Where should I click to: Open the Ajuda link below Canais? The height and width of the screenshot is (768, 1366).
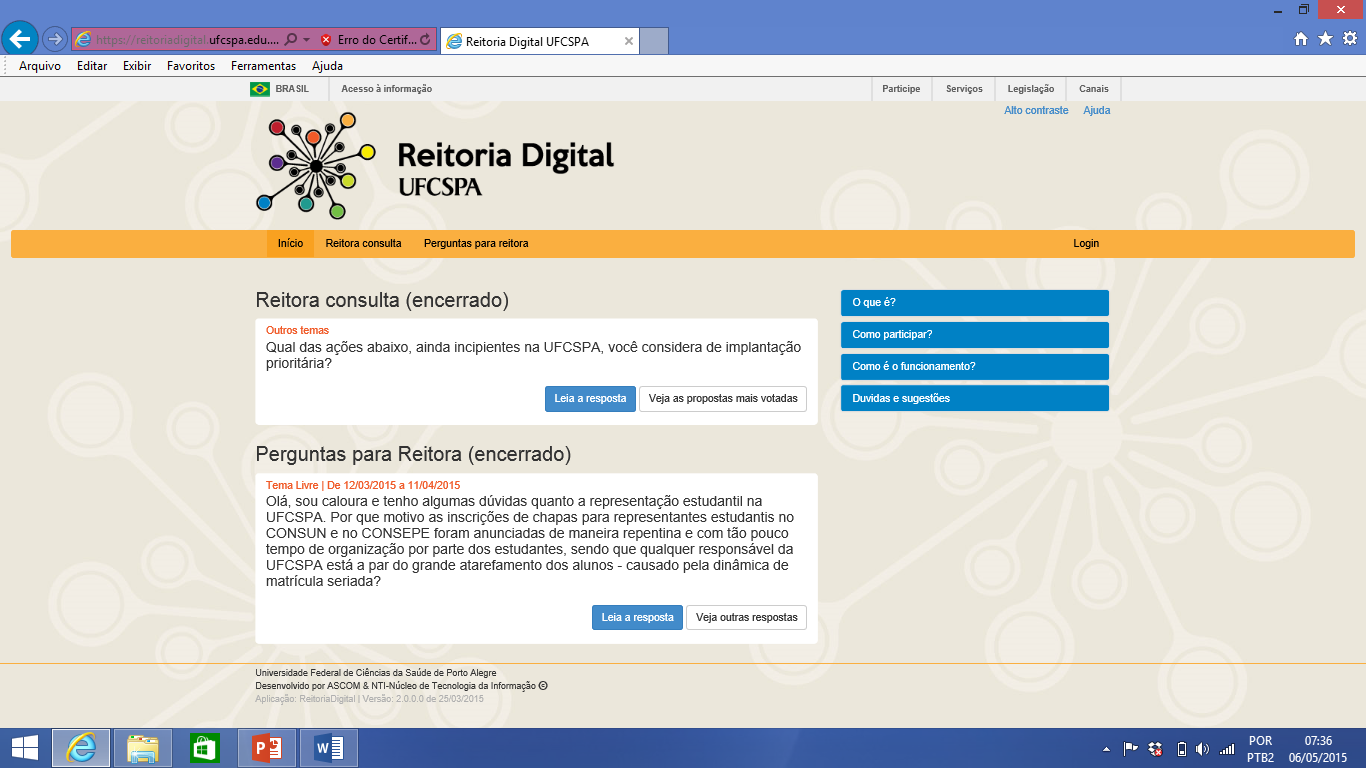point(1096,110)
